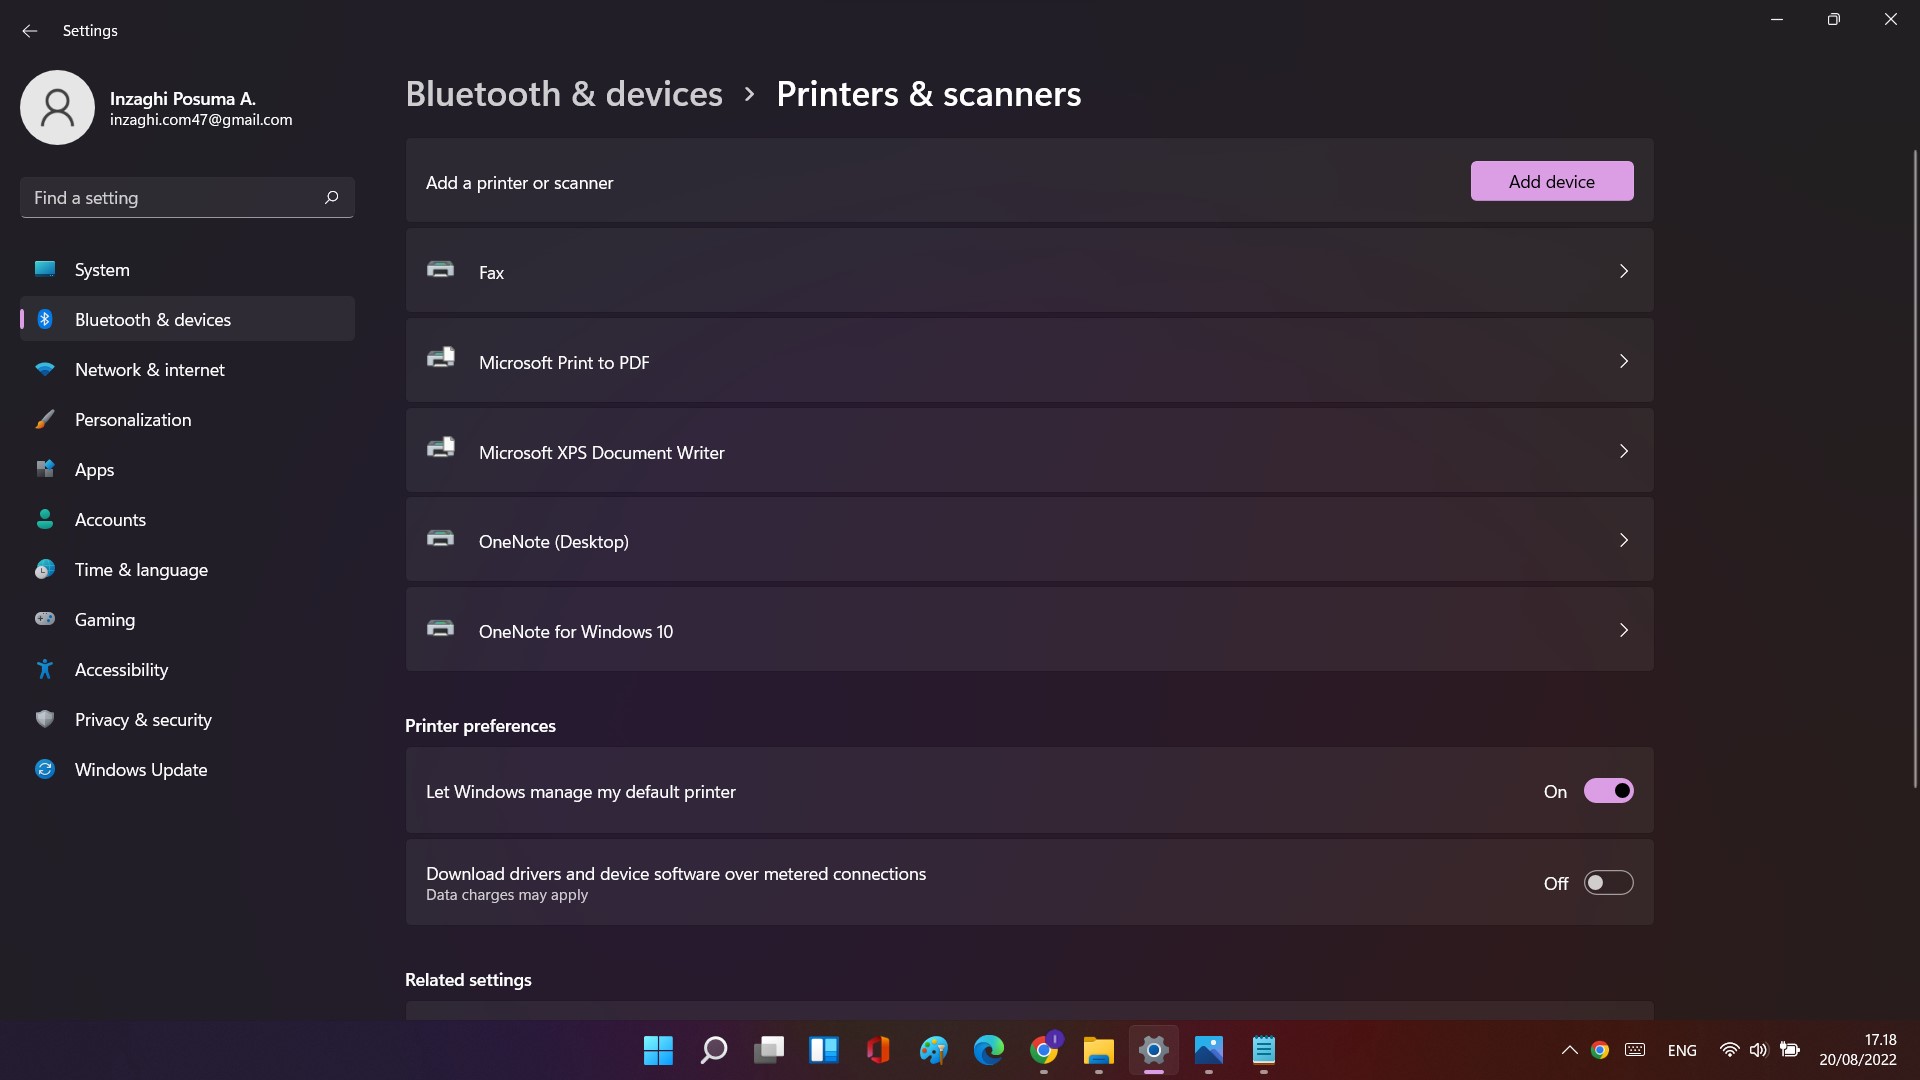Image resolution: width=1920 pixels, height=1080 pixels.
Task: Click the search magnifier in Find a setting
Action: pyautogui.click(x=331, y=197)
